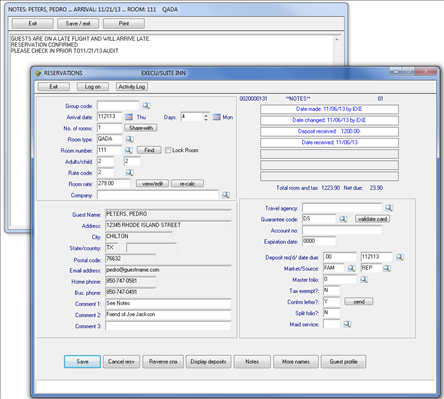This screenshot has width=444, height=399.
Task: Click the send confirmation letter button
Action: 359,302
